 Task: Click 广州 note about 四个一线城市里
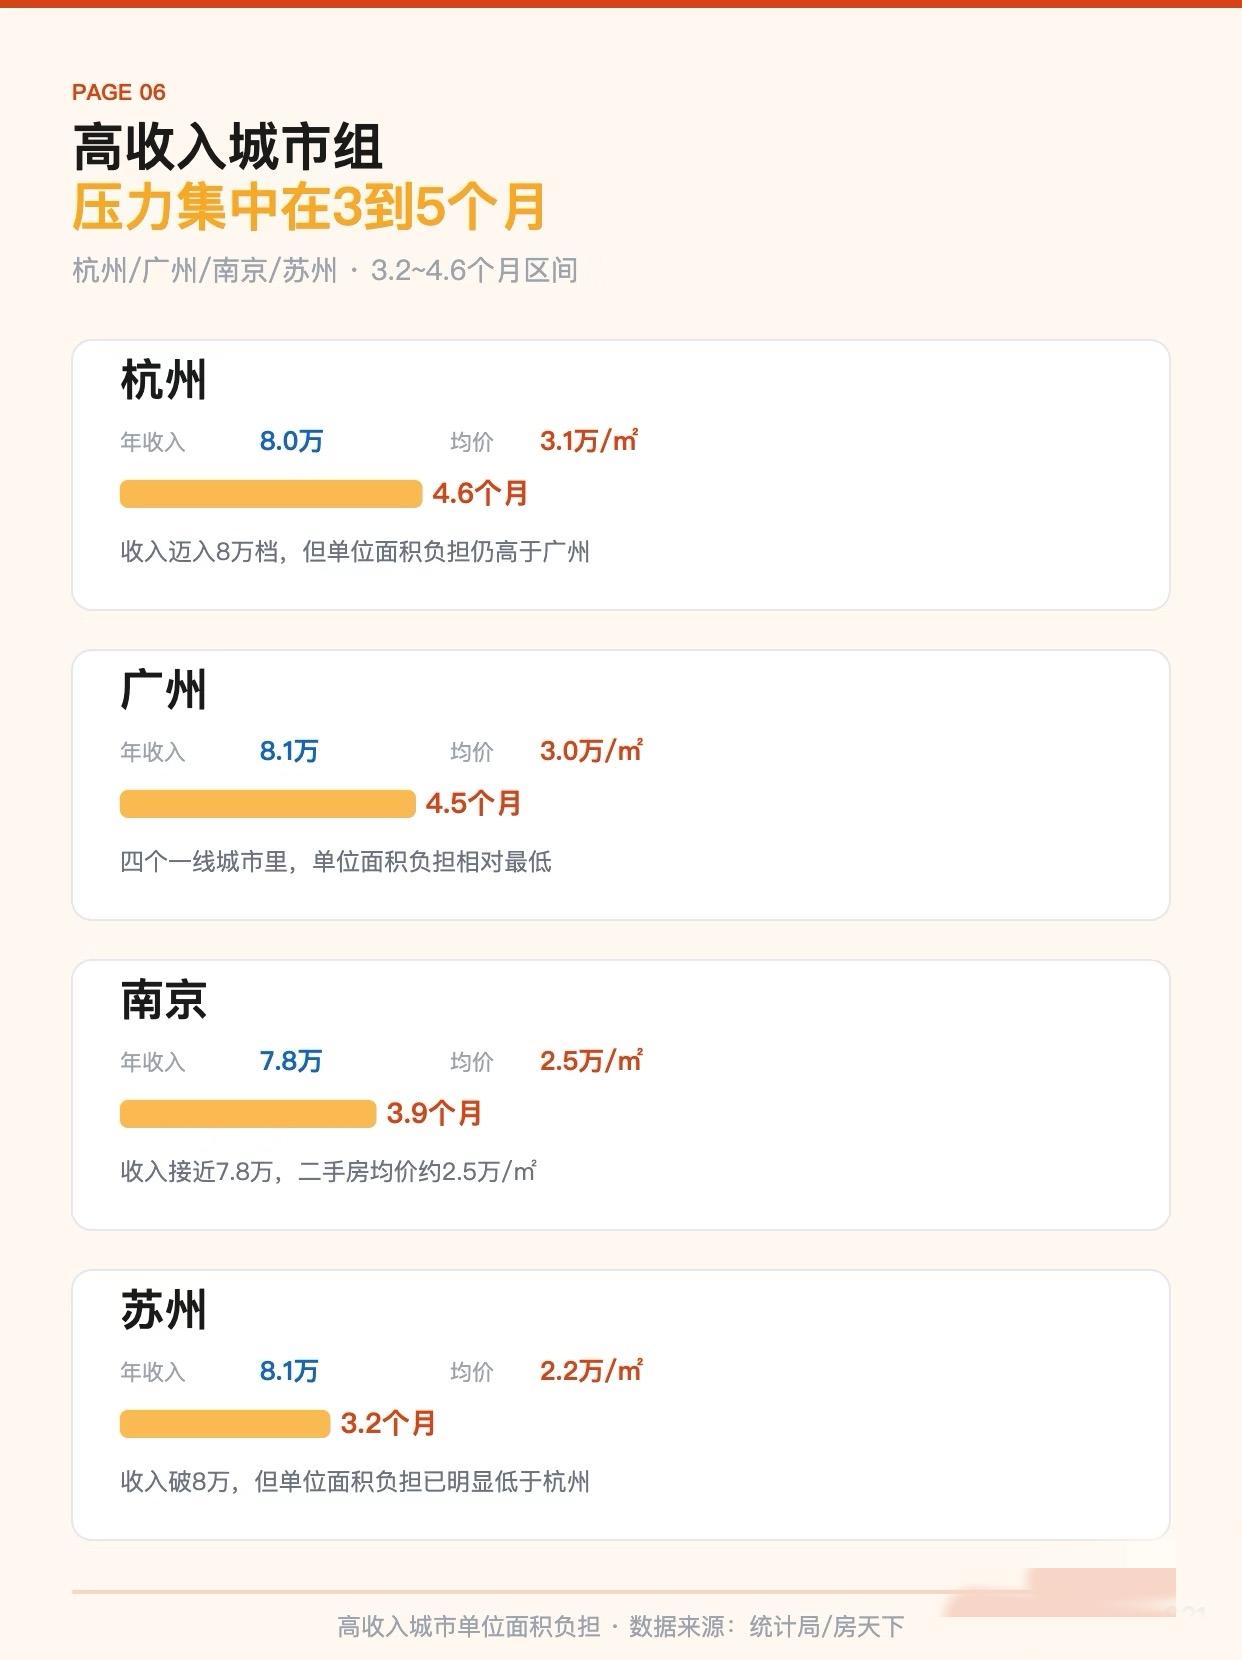[x=336, y=861]
